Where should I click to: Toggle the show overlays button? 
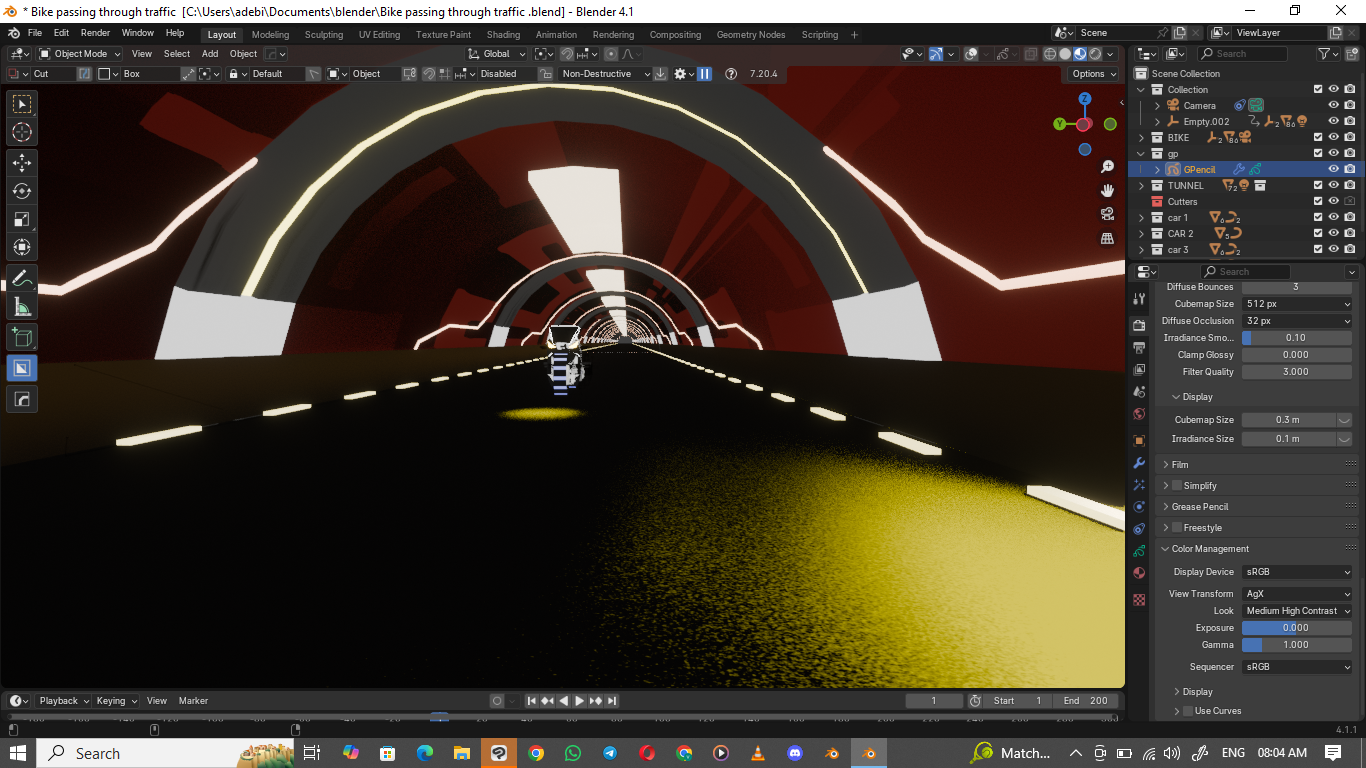coord(972,54)
